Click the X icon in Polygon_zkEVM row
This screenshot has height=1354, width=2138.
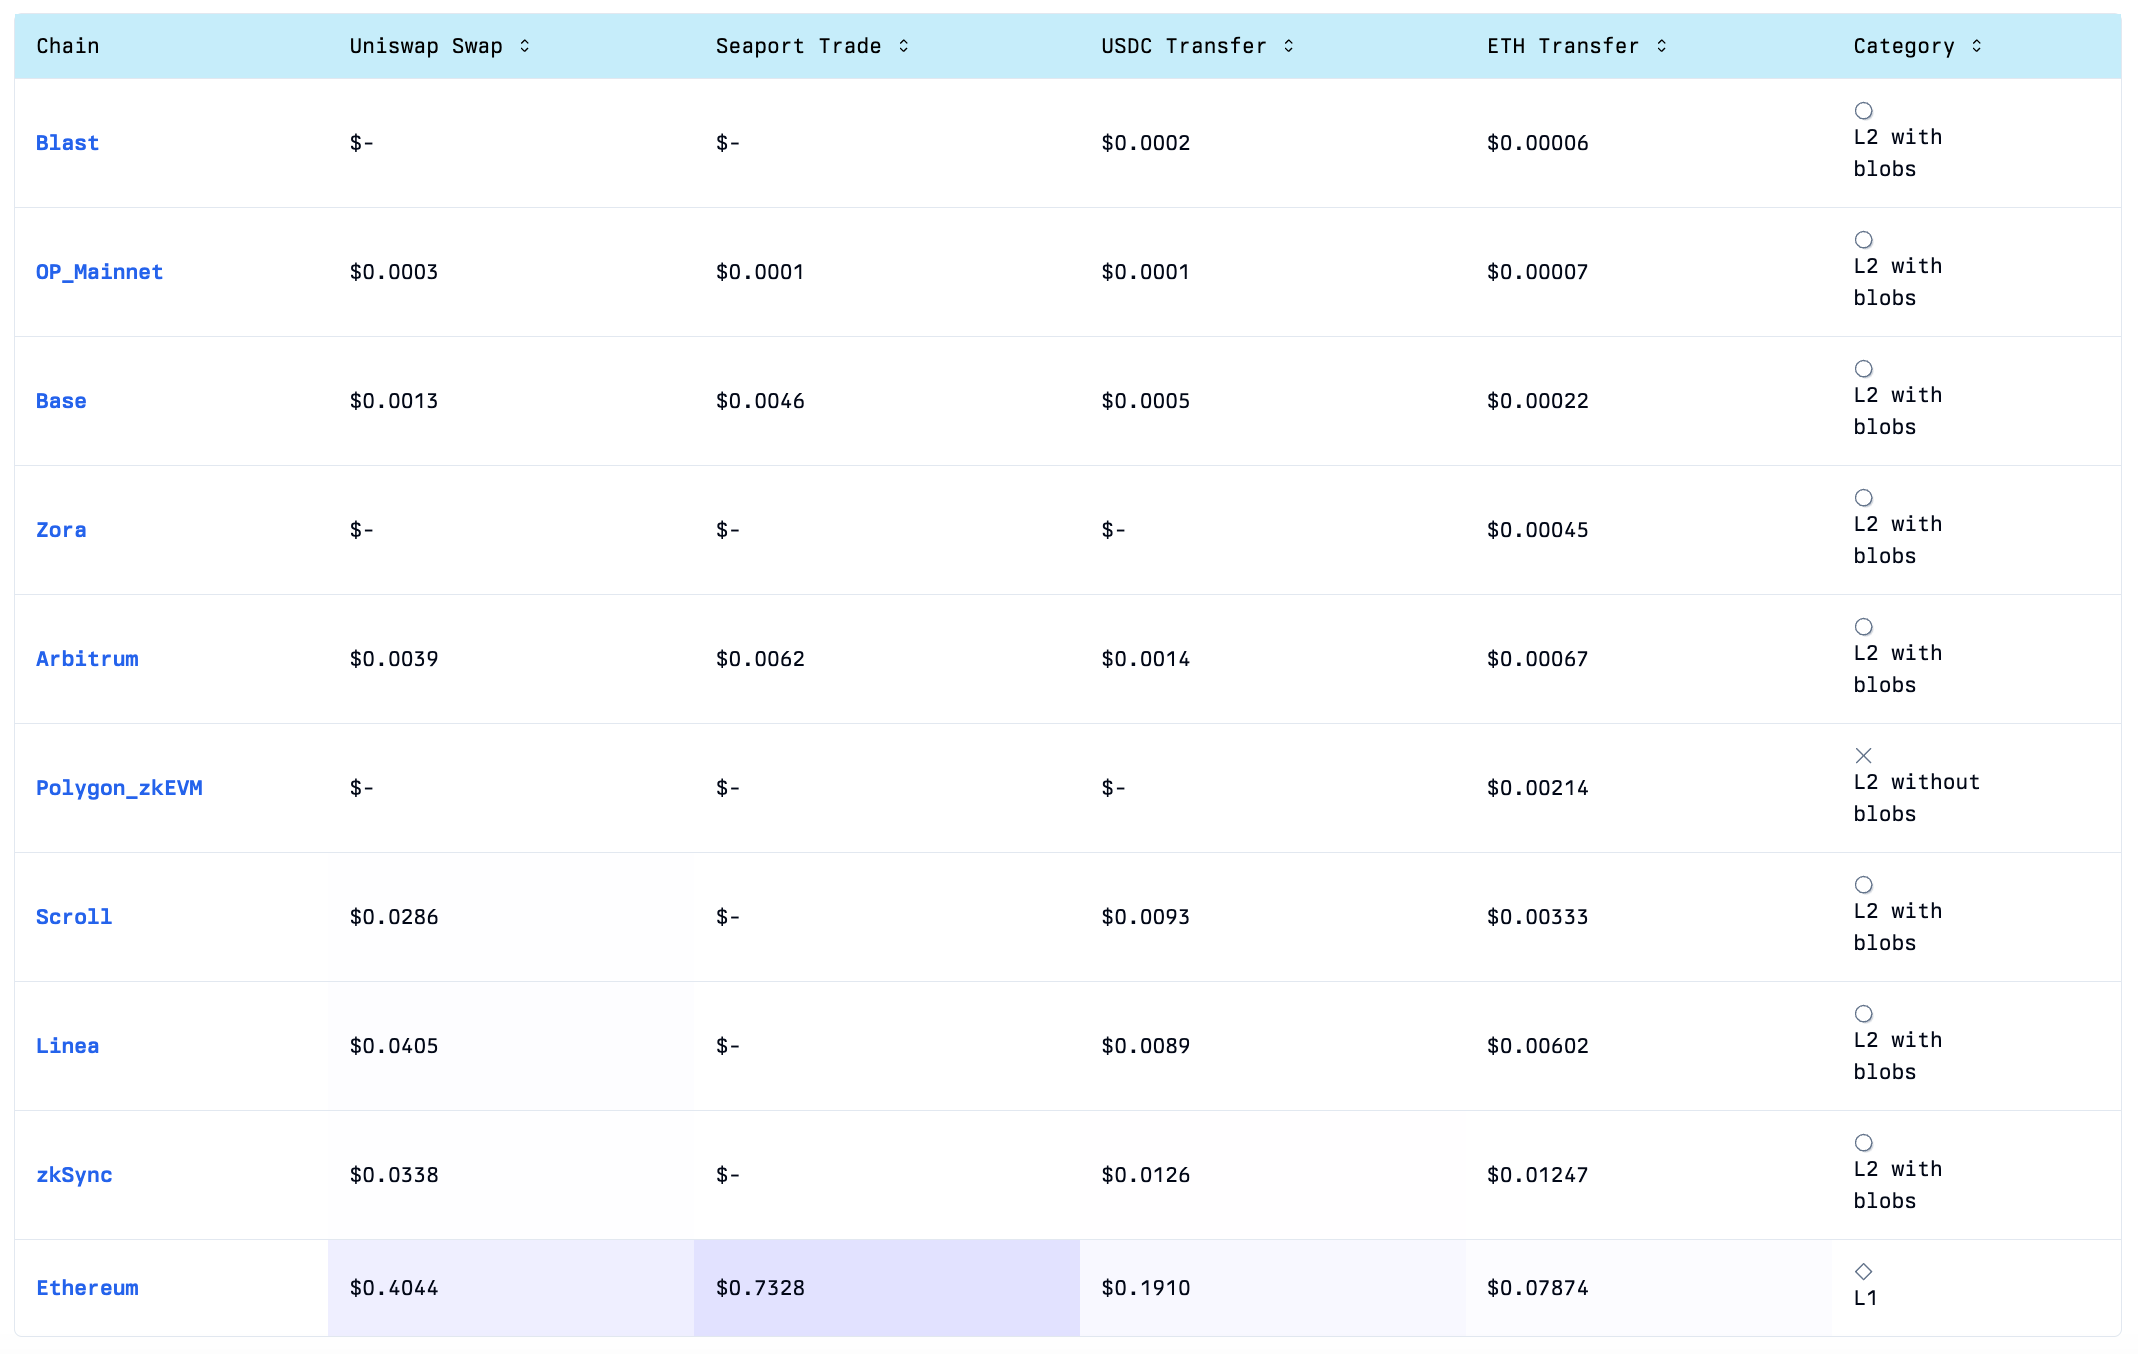(x=1863, y=756)
